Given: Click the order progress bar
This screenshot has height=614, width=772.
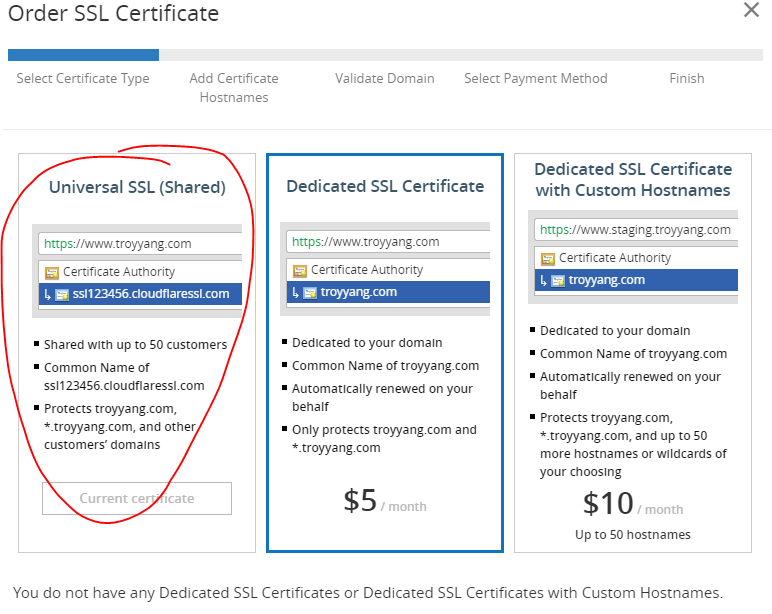Looking at the screenshot, I should [x=385, y=55].
